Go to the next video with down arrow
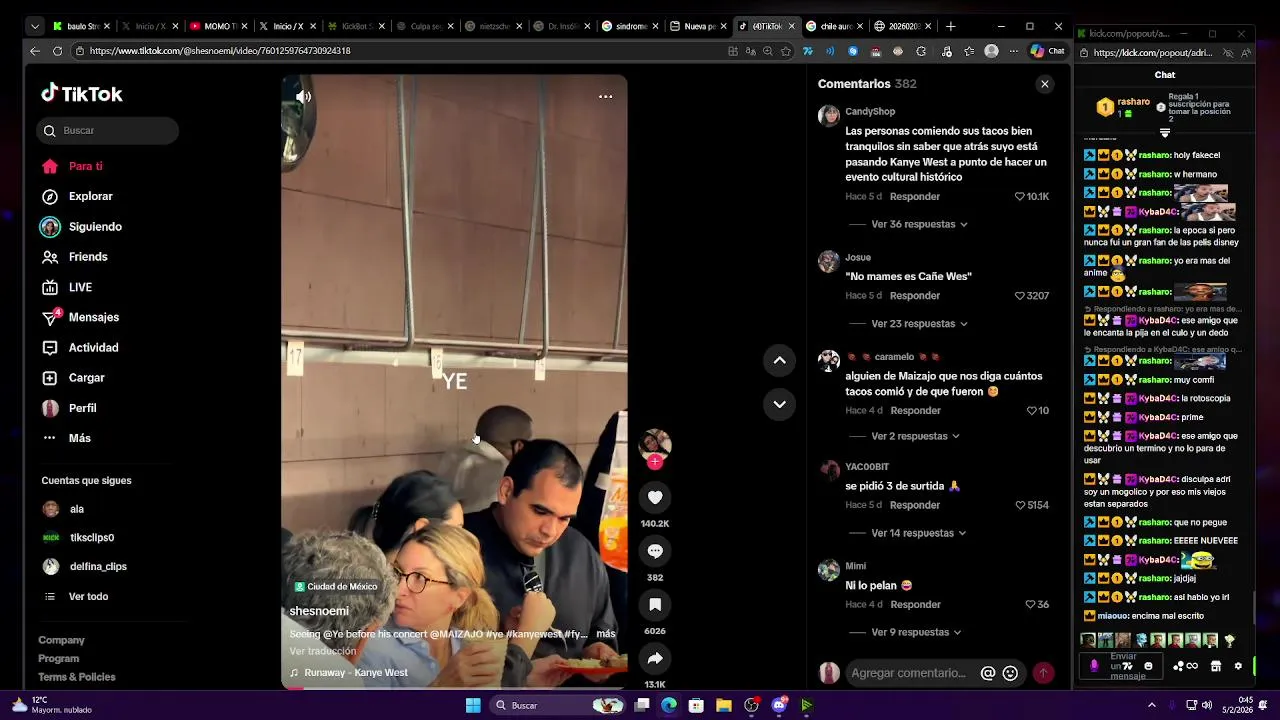 tap(780, 404)
